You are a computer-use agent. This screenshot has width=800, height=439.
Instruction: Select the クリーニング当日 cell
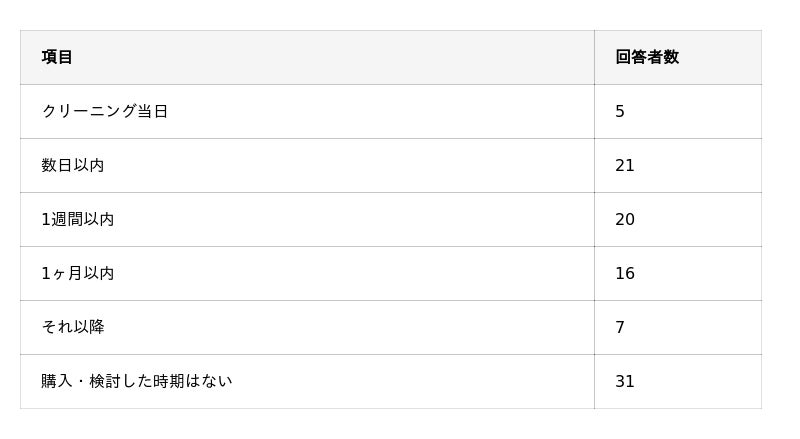[105, 111]
